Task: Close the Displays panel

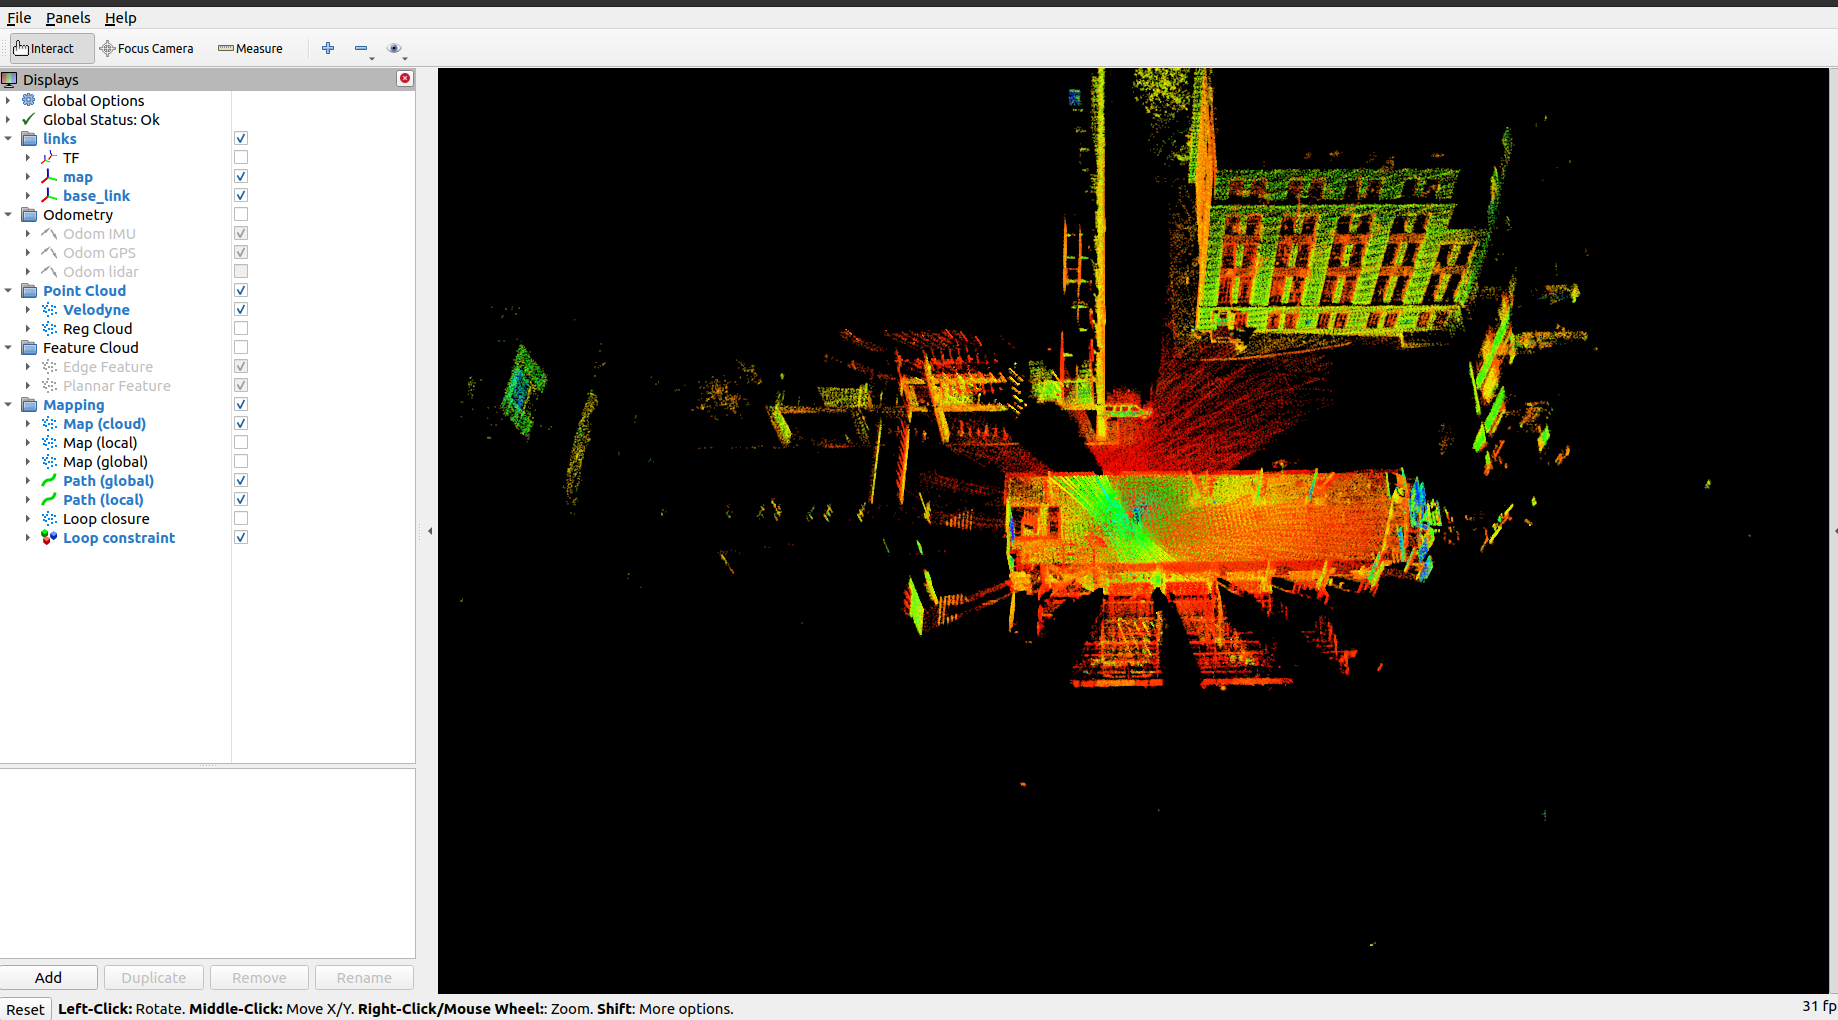Action: (405, 78)
